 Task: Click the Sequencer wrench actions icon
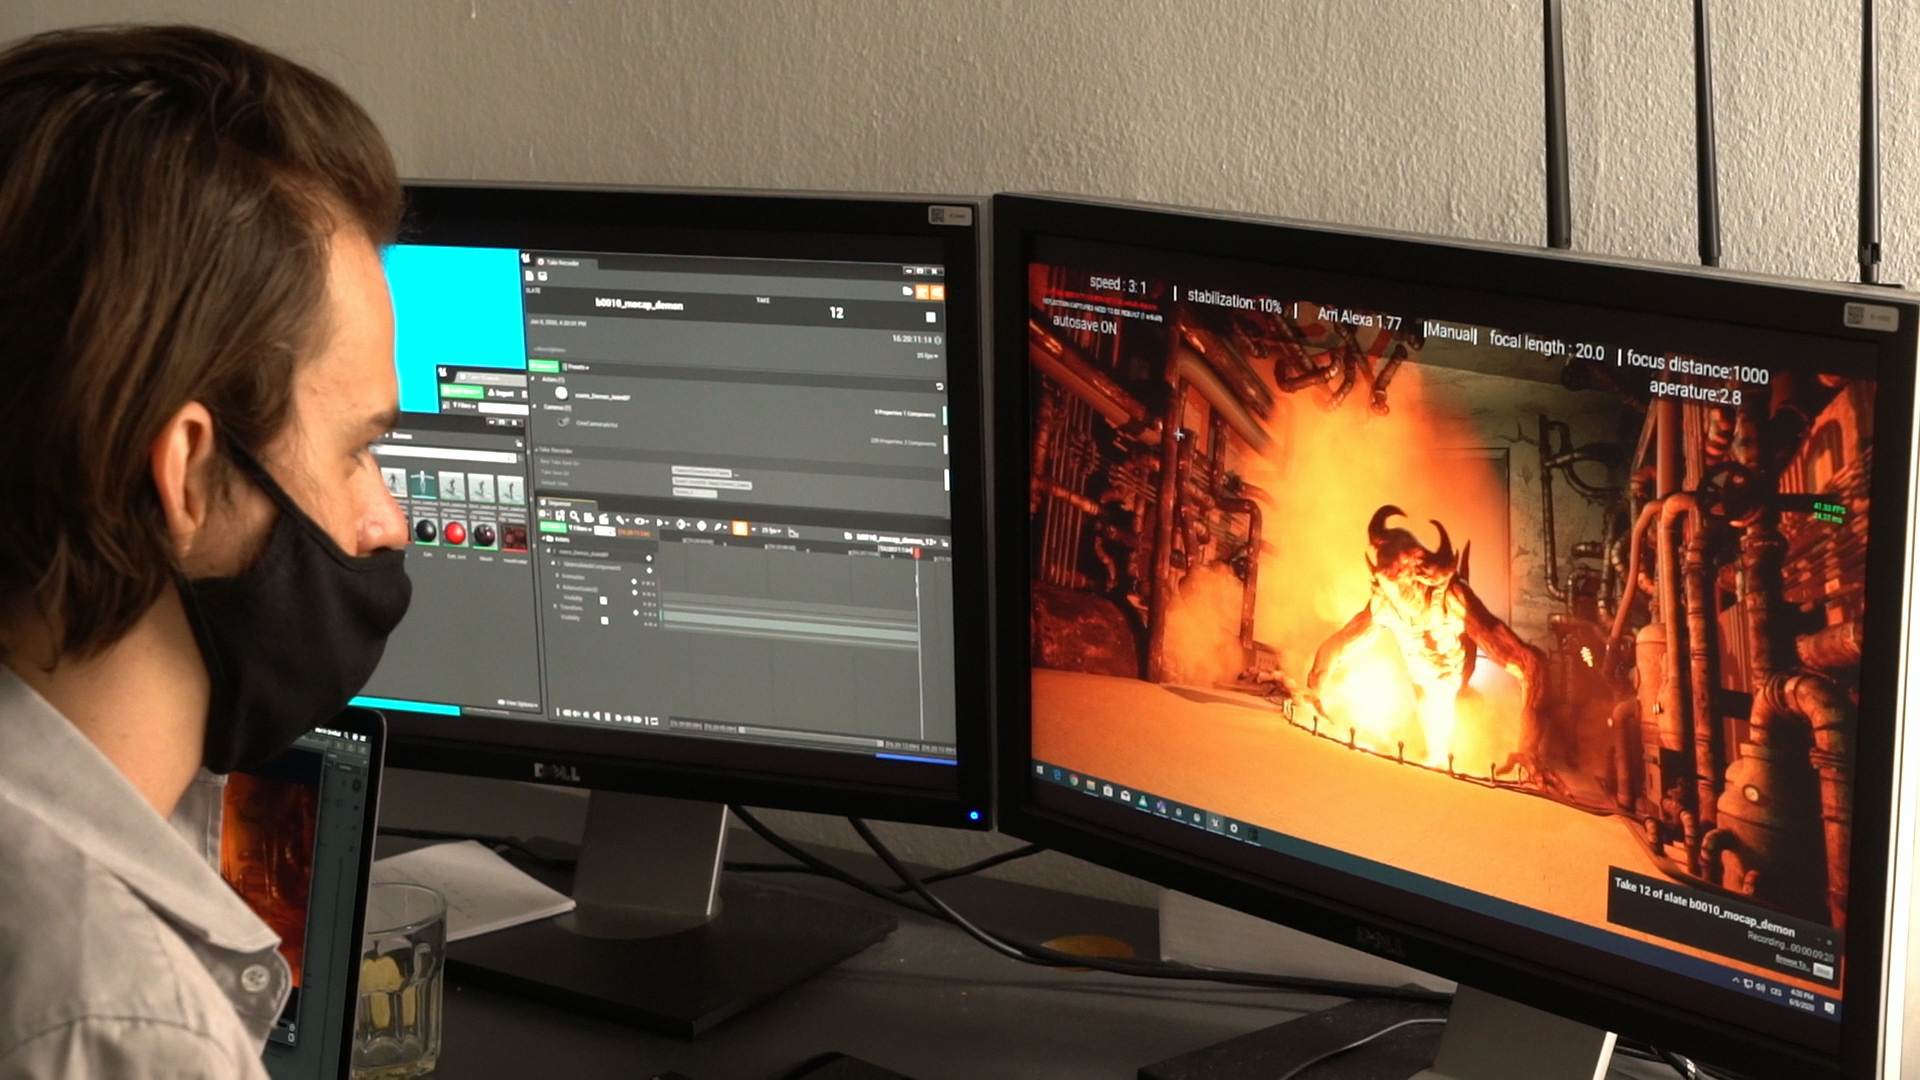point(621,520)
